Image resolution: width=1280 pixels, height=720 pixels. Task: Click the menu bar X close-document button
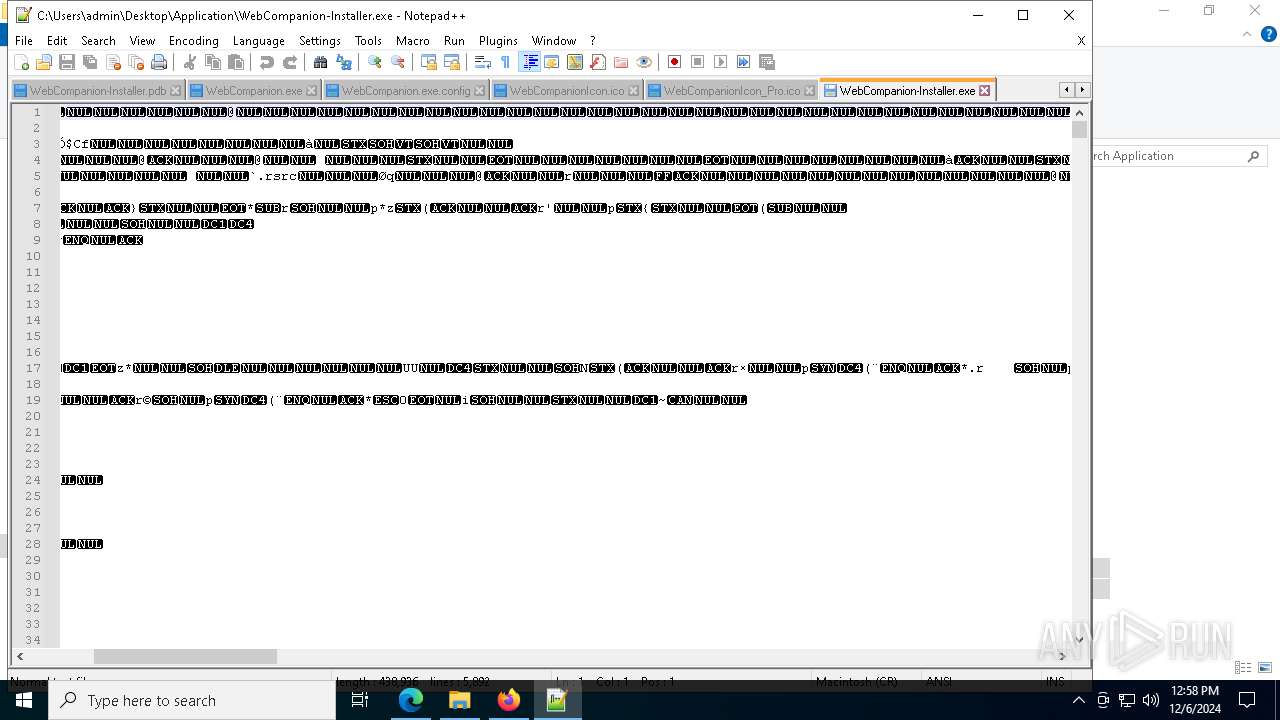pyautogui.click(x=1081, y=41)
